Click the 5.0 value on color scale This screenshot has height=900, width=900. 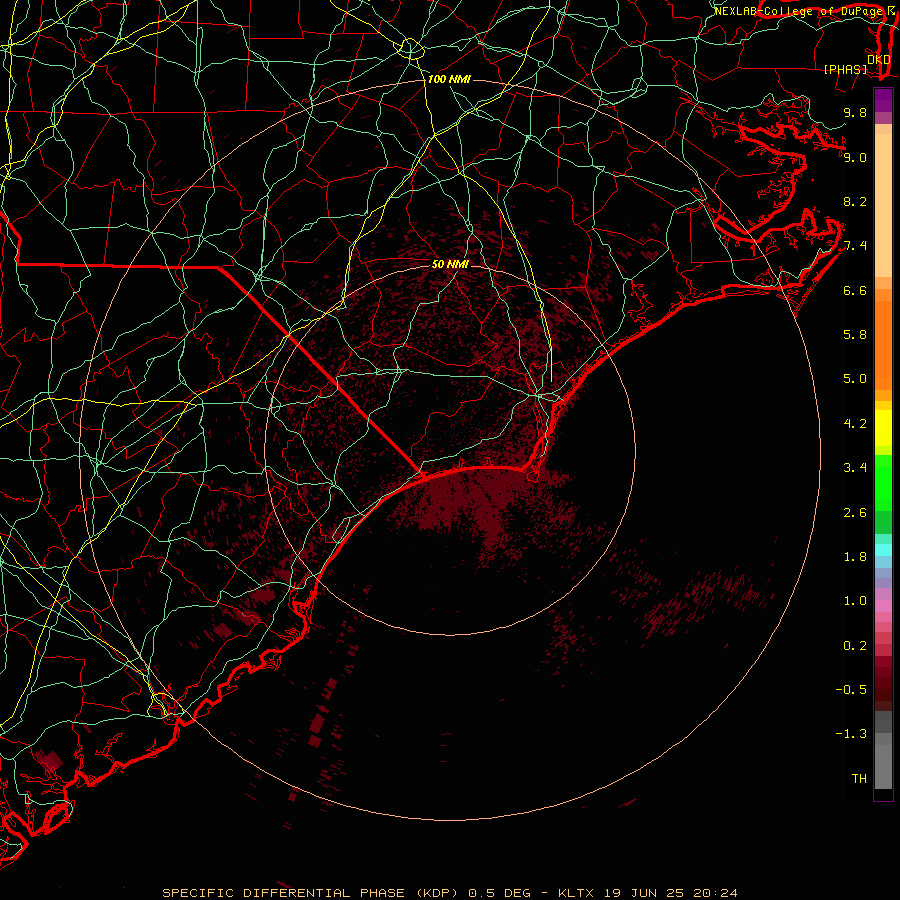point(855,379)
